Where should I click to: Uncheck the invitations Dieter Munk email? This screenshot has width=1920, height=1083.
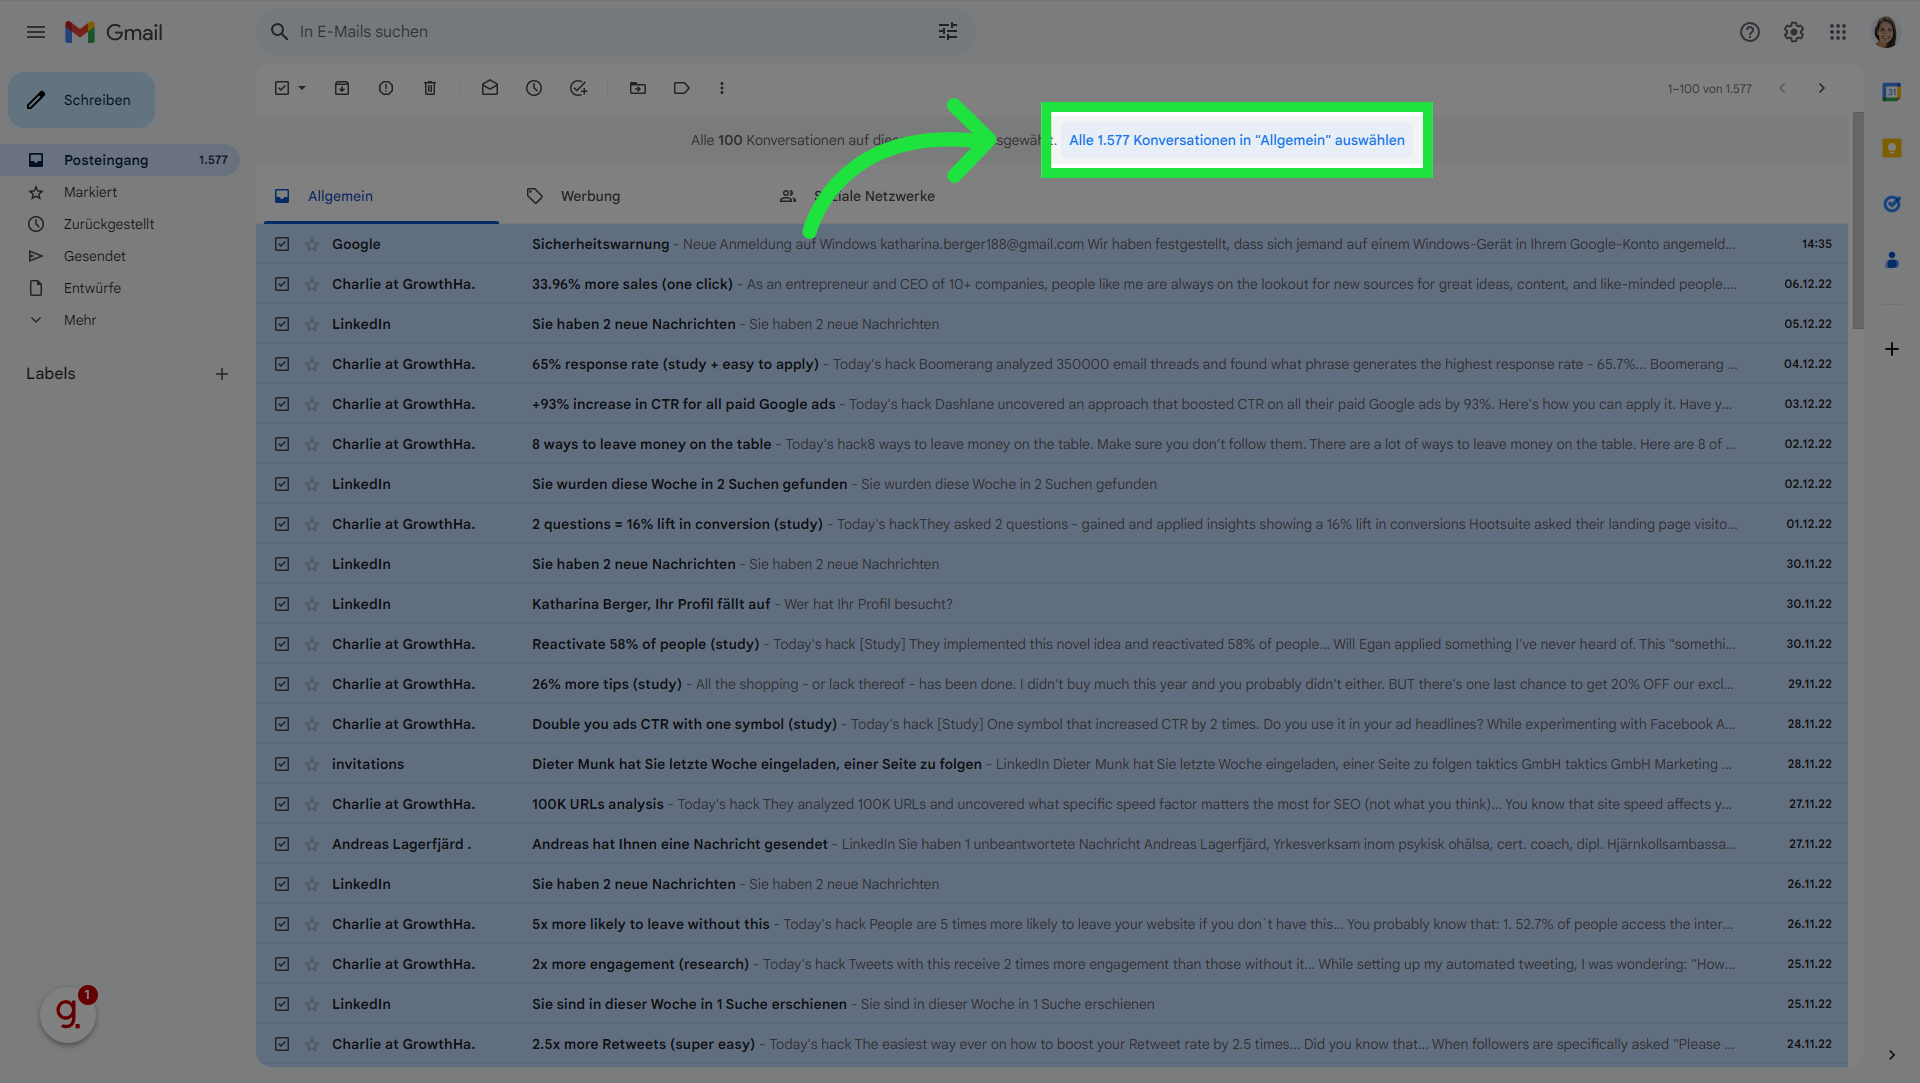[282, 764]
